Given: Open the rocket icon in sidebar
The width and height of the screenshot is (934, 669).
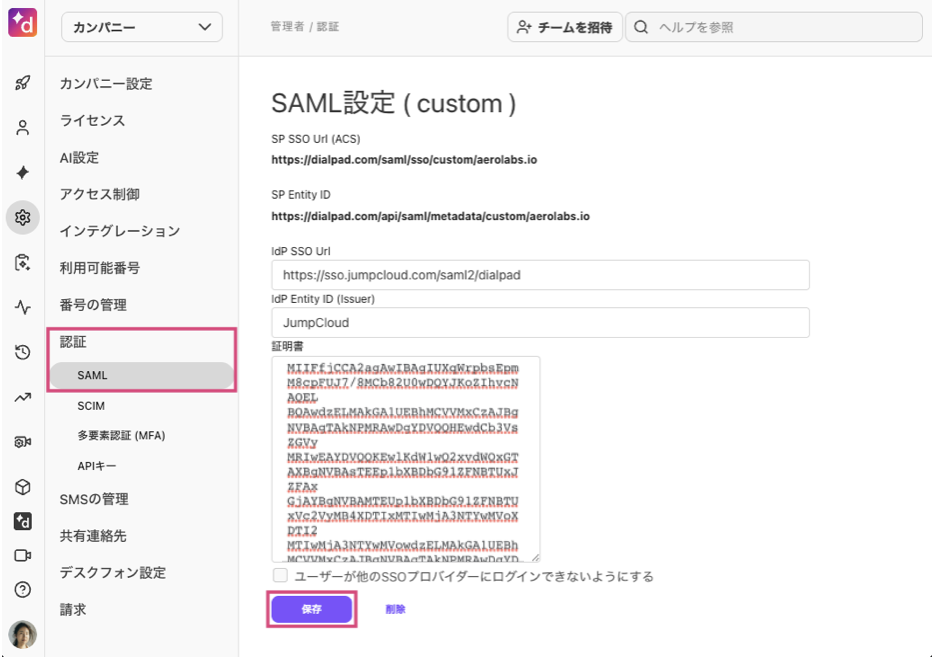Looking at the screenshot, I should pyautogui.click(x=22, y=83).
